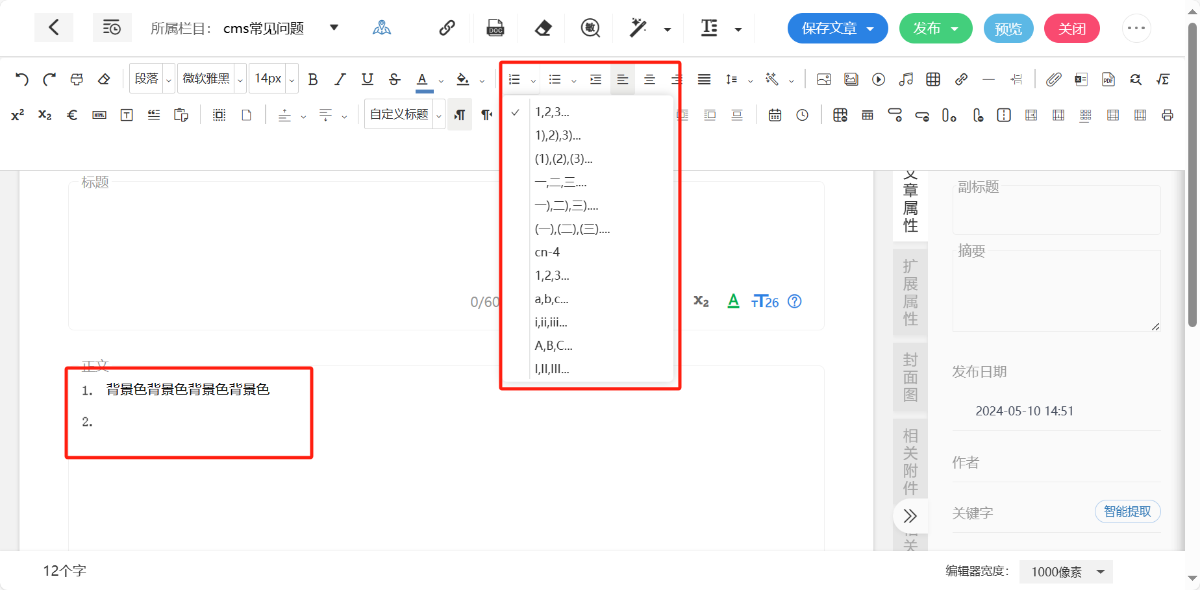The width and height of the screenshot is (1200, 590).
Task: Choose the (1),(2),(3)... numbering option
Action: tap(564, 159)
